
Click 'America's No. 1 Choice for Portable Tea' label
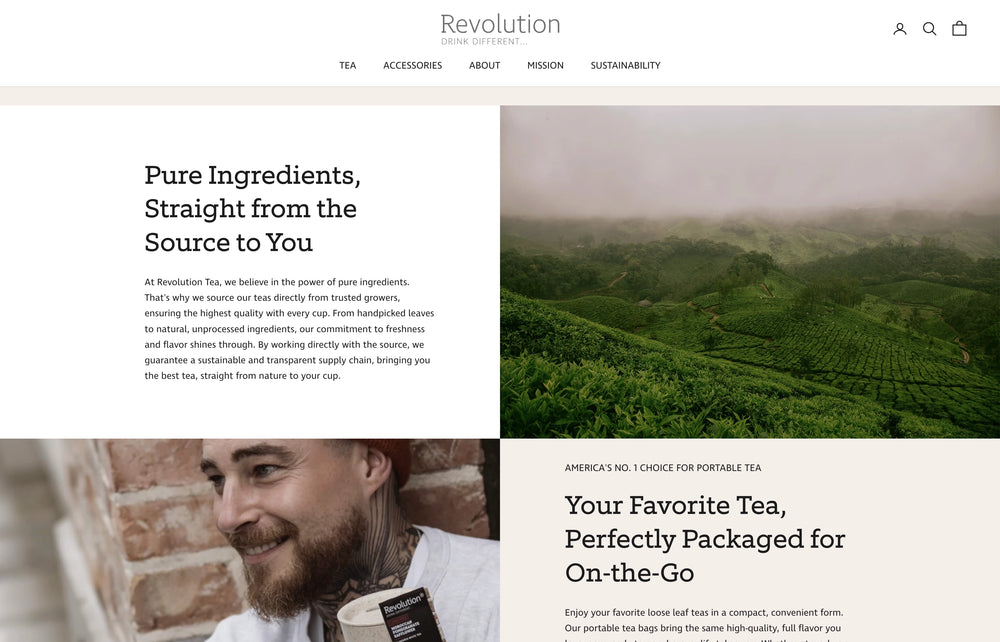[663, 467]
